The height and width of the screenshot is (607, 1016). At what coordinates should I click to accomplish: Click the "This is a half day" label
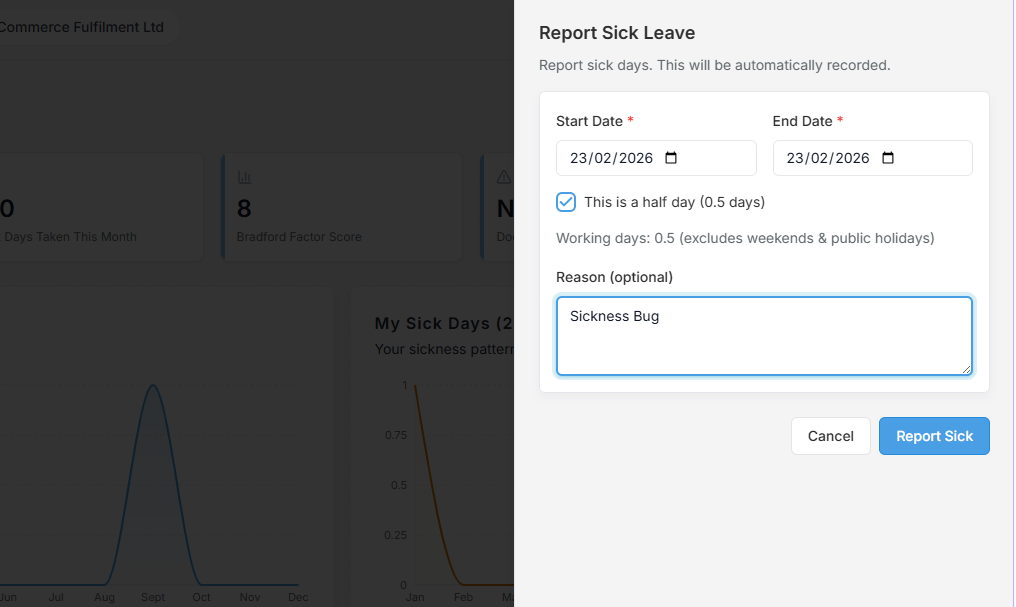674,202
